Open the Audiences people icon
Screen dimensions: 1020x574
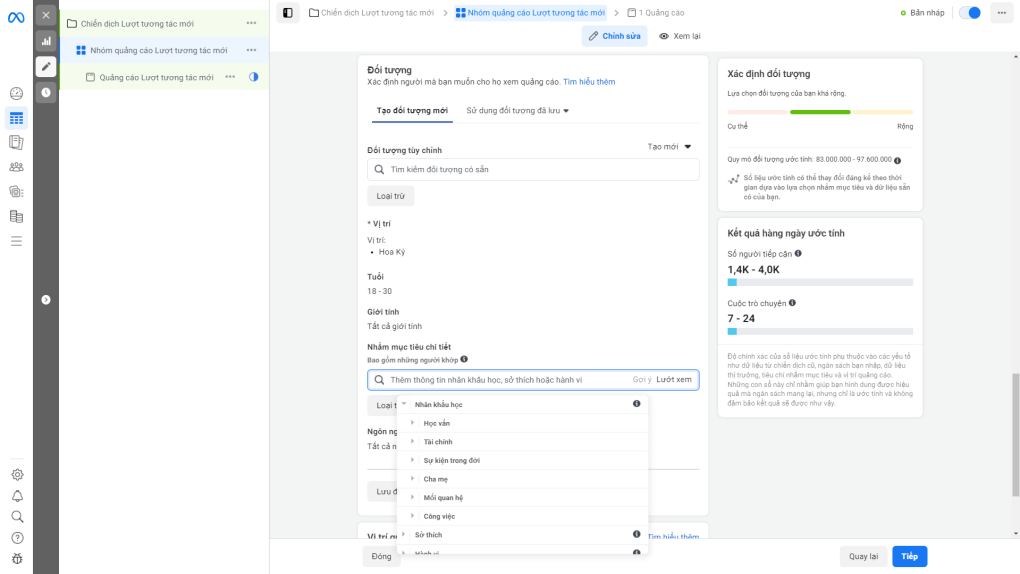pos(16,167)
